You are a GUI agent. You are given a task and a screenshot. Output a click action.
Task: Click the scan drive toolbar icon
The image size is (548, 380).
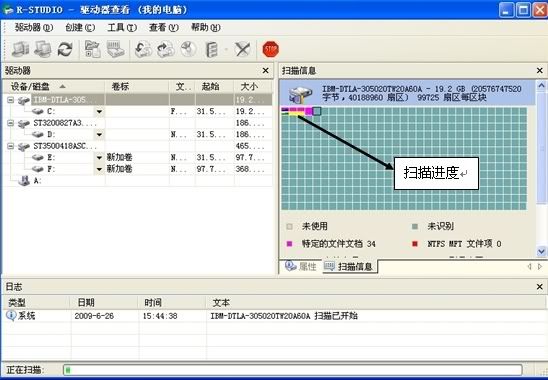click(x=115, y=49)
